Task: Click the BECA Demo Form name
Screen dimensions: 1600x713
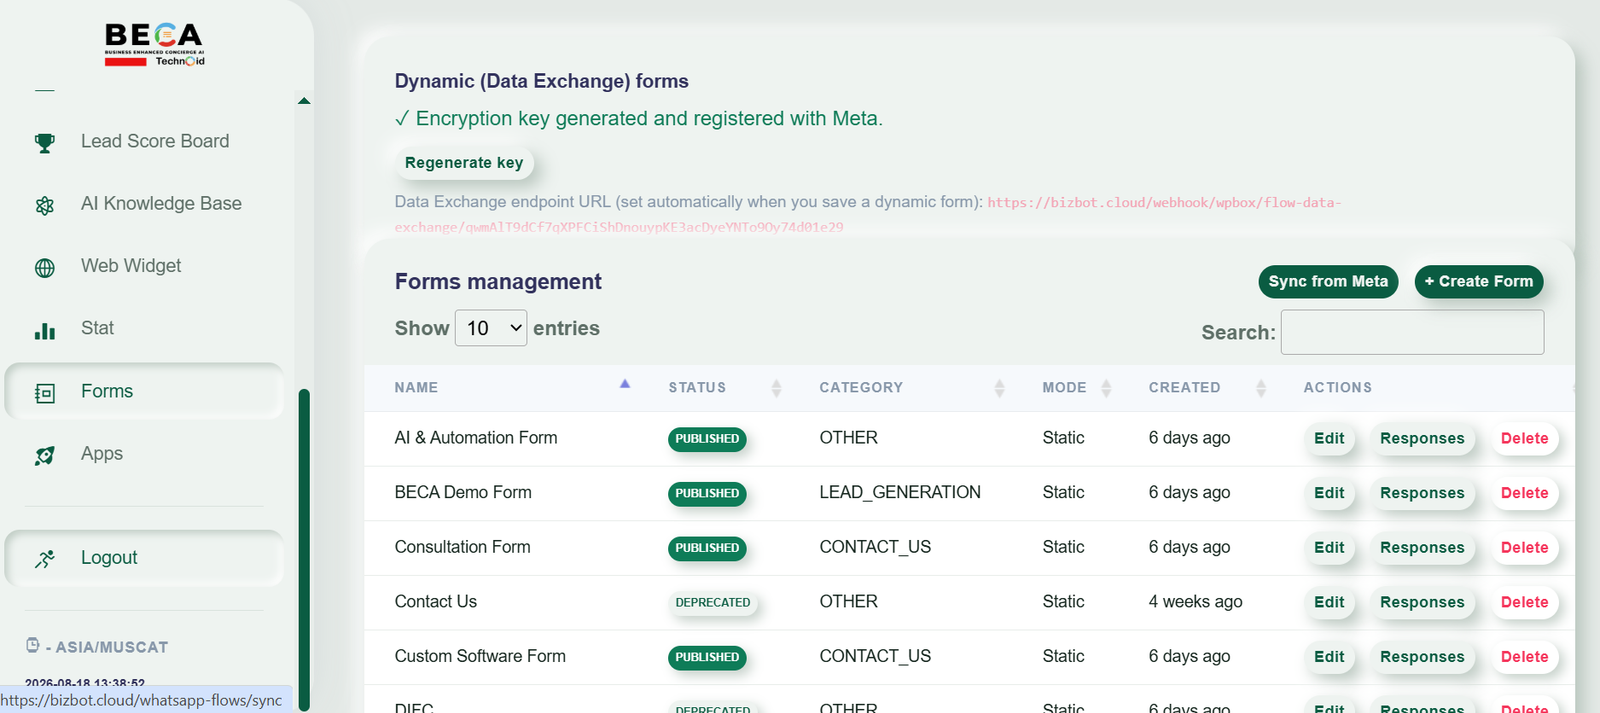Action: (463, 492)
